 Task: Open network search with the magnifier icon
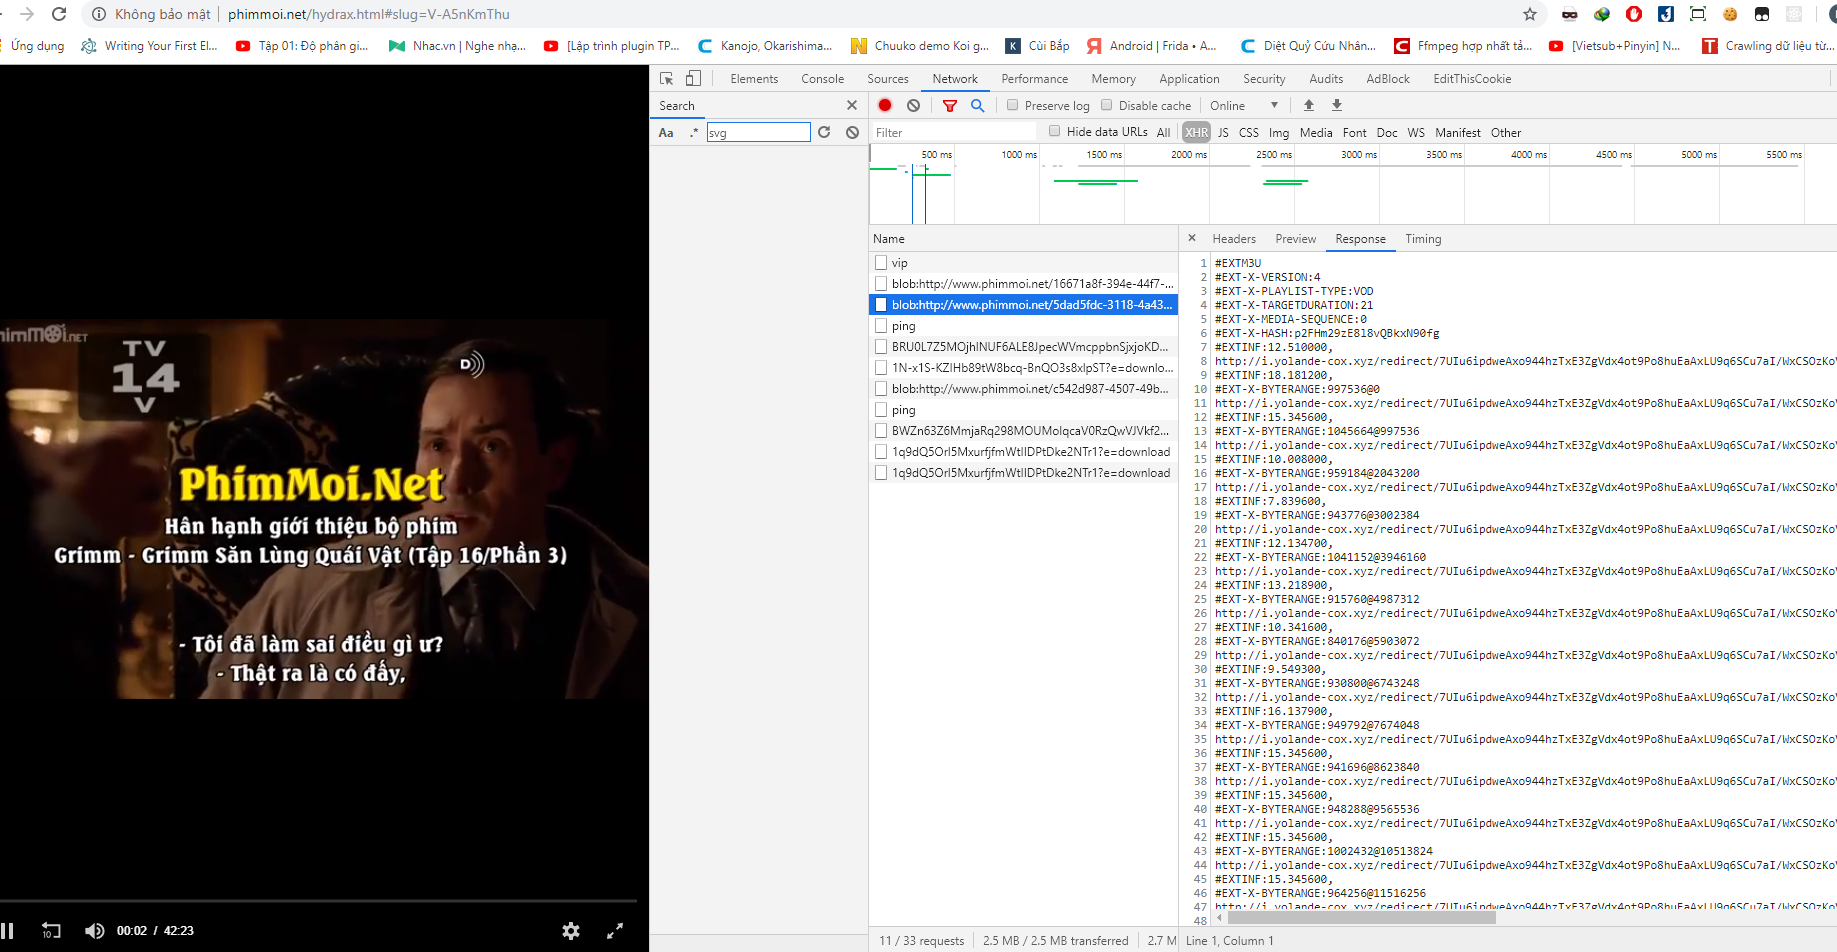(977, 105)
